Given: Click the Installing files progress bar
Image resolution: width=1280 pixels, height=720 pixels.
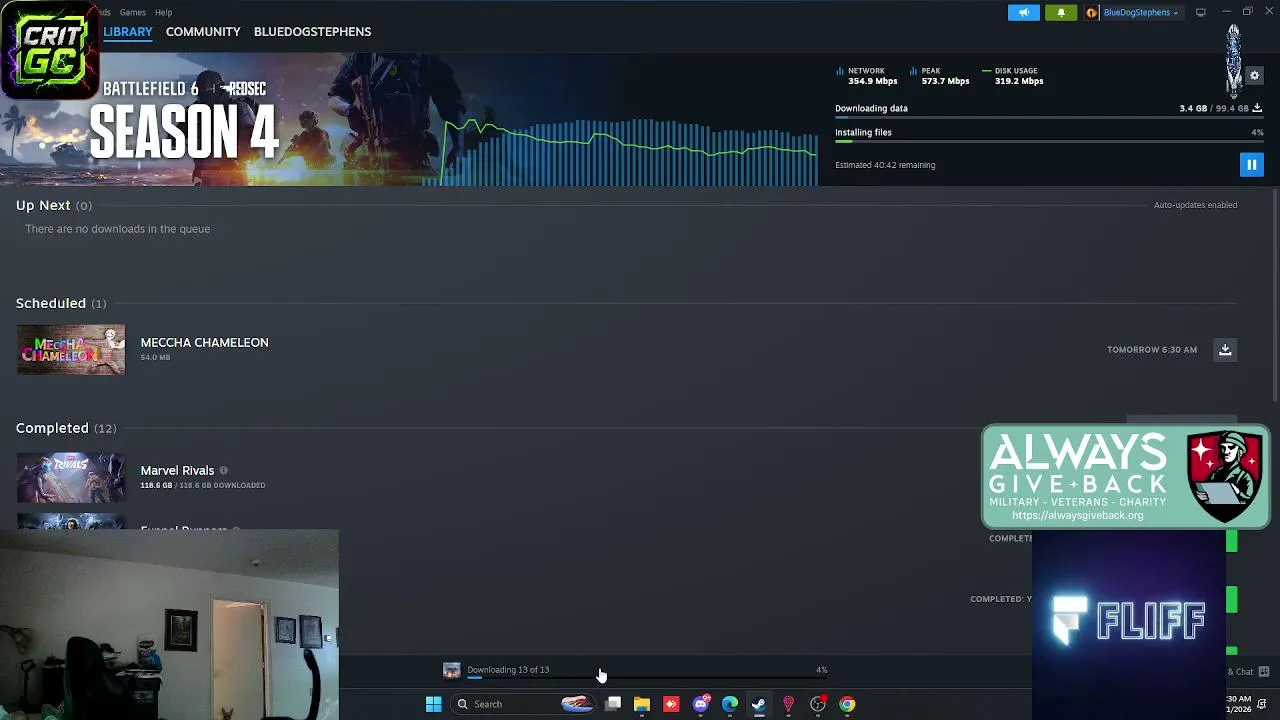Looking at the screenshot, I should click(x=1049, y=142).
